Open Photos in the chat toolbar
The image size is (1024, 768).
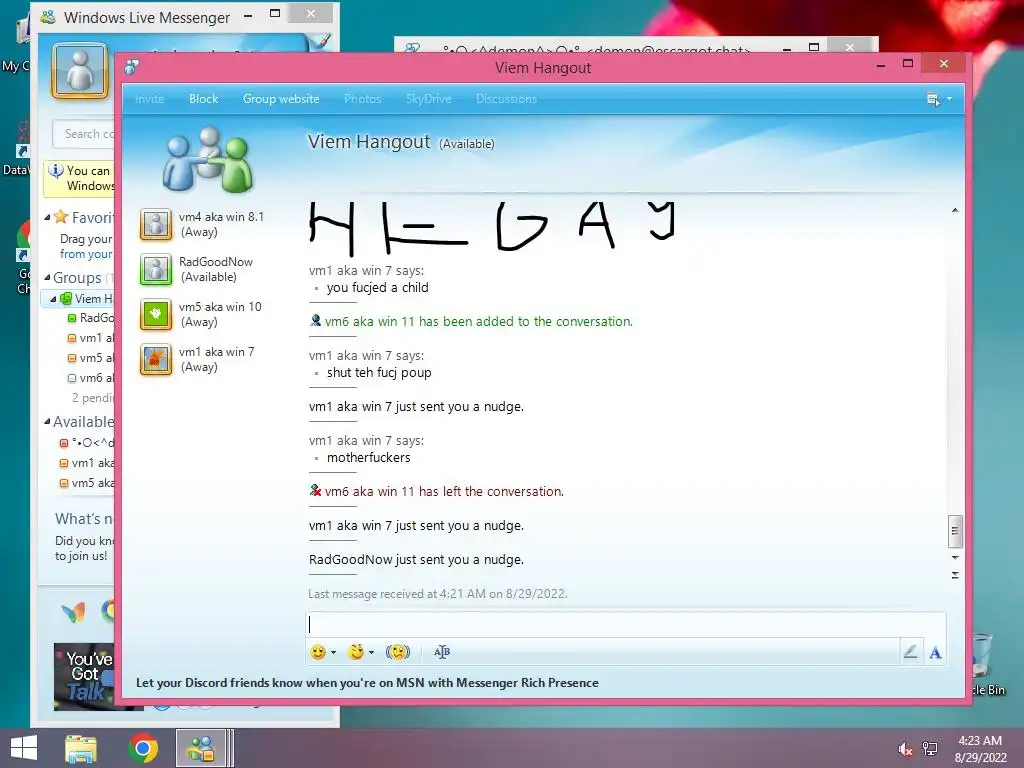point(362,99)
